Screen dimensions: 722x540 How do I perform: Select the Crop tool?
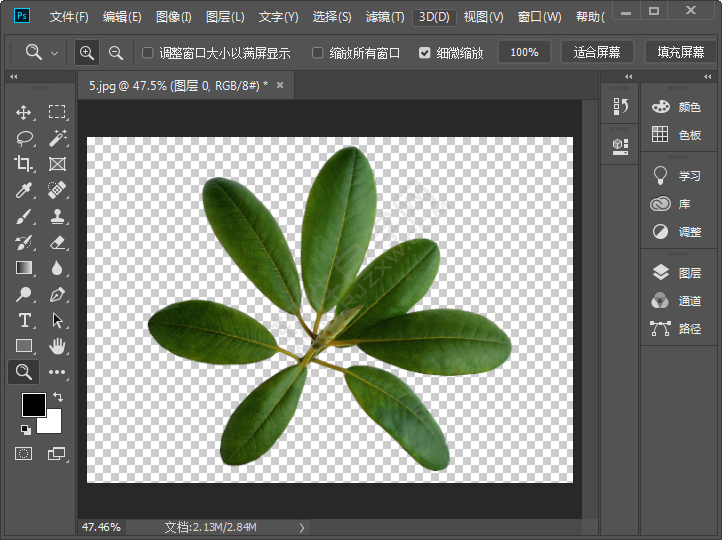(24, 164)
